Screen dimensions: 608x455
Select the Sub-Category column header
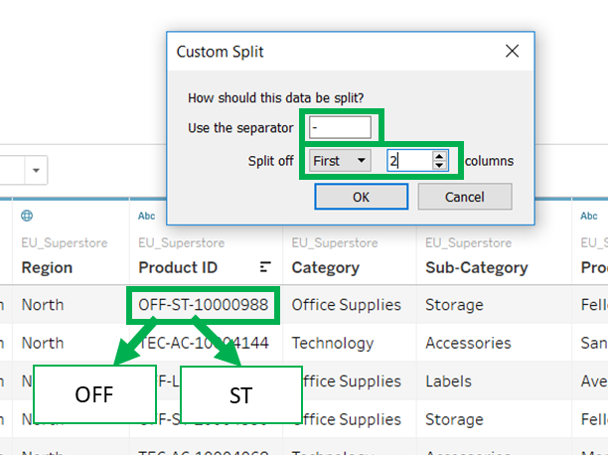pyautogui.click(x=476, y=268)
